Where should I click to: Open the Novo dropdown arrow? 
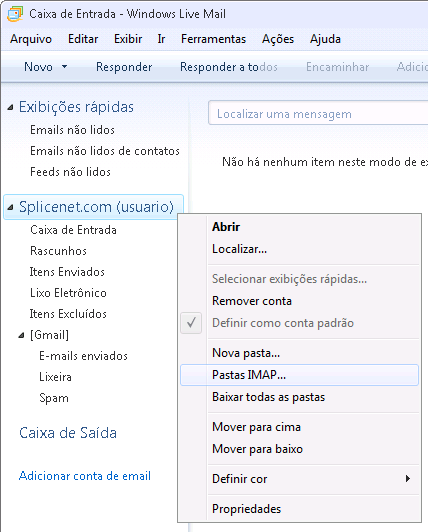pos(64,67)
